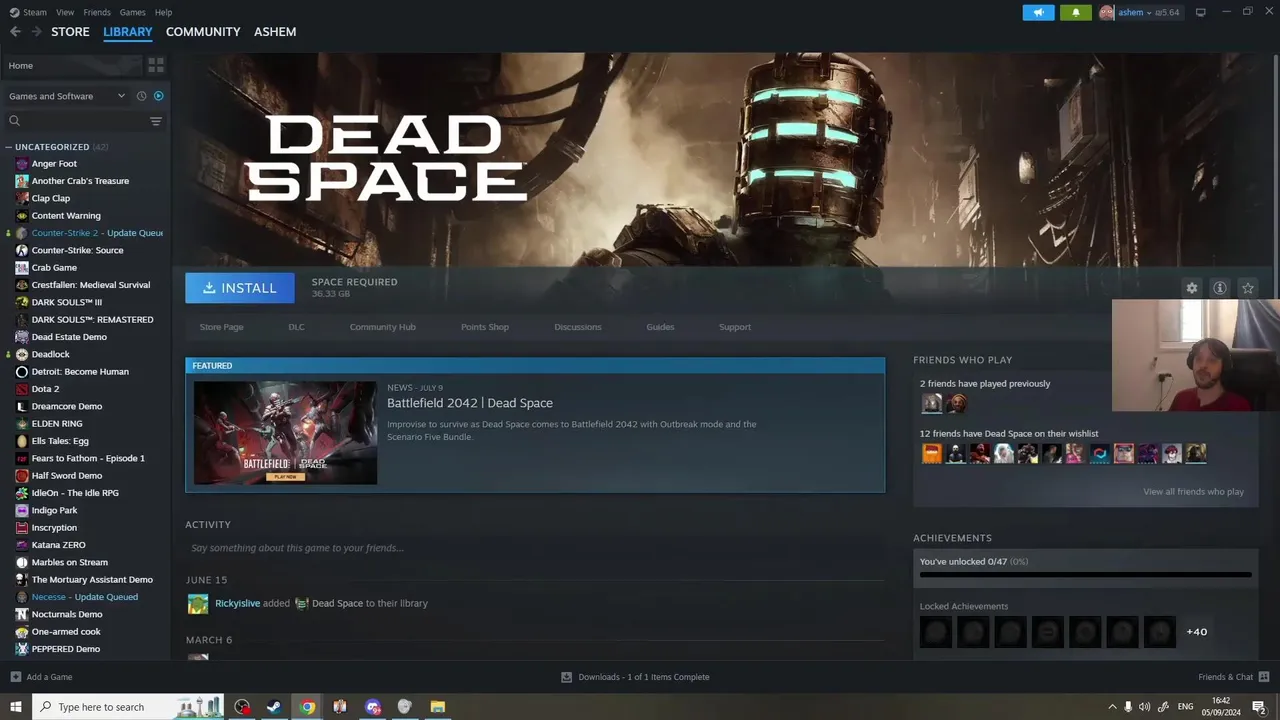Viewport: 1280px width, 720px height.
Task: Open the taskbar volume icon
Action: [1144, 707]
